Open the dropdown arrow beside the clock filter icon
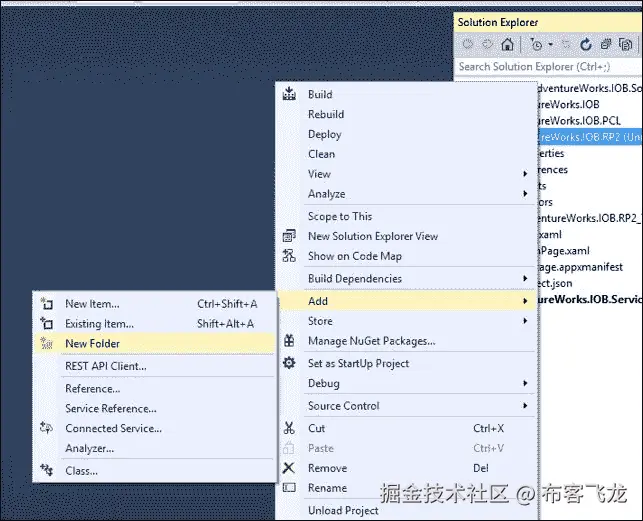 point(551,44)
